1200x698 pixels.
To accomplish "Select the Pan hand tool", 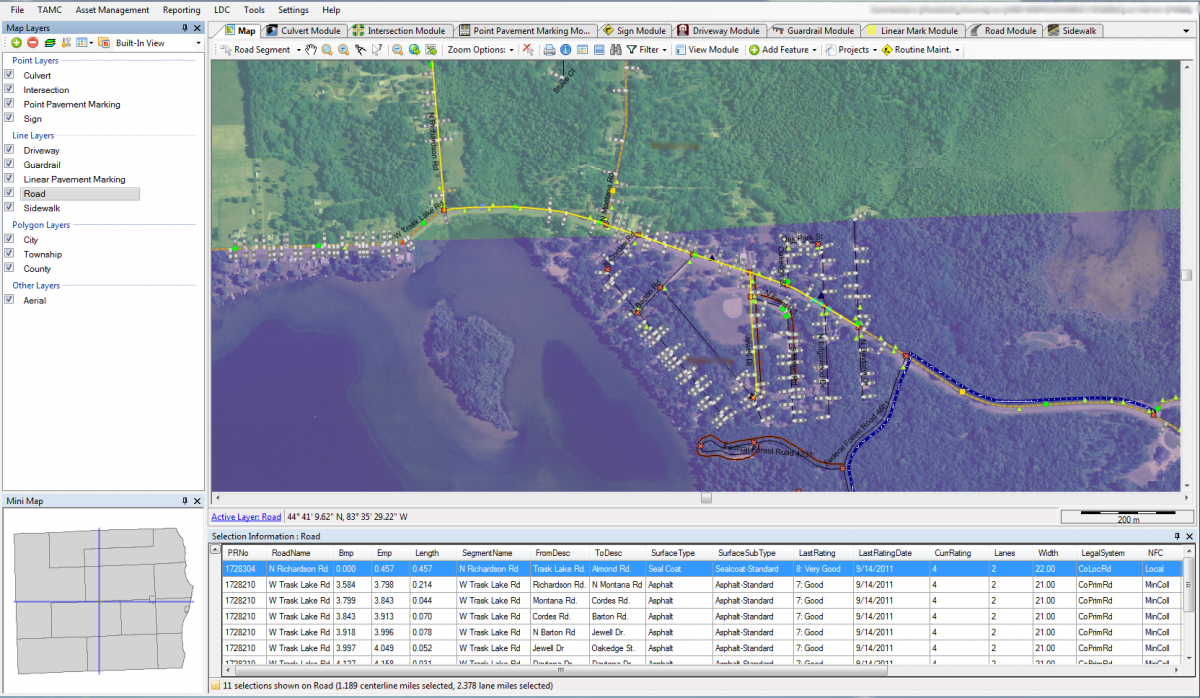I will [x=310, y=49].
